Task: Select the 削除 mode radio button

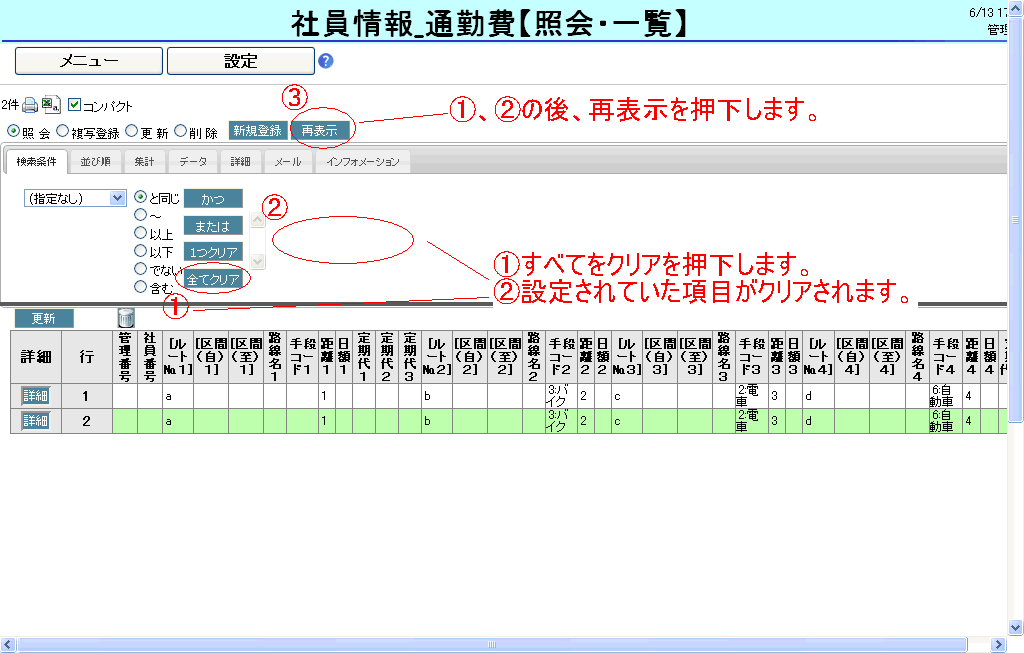Action: 180,130
